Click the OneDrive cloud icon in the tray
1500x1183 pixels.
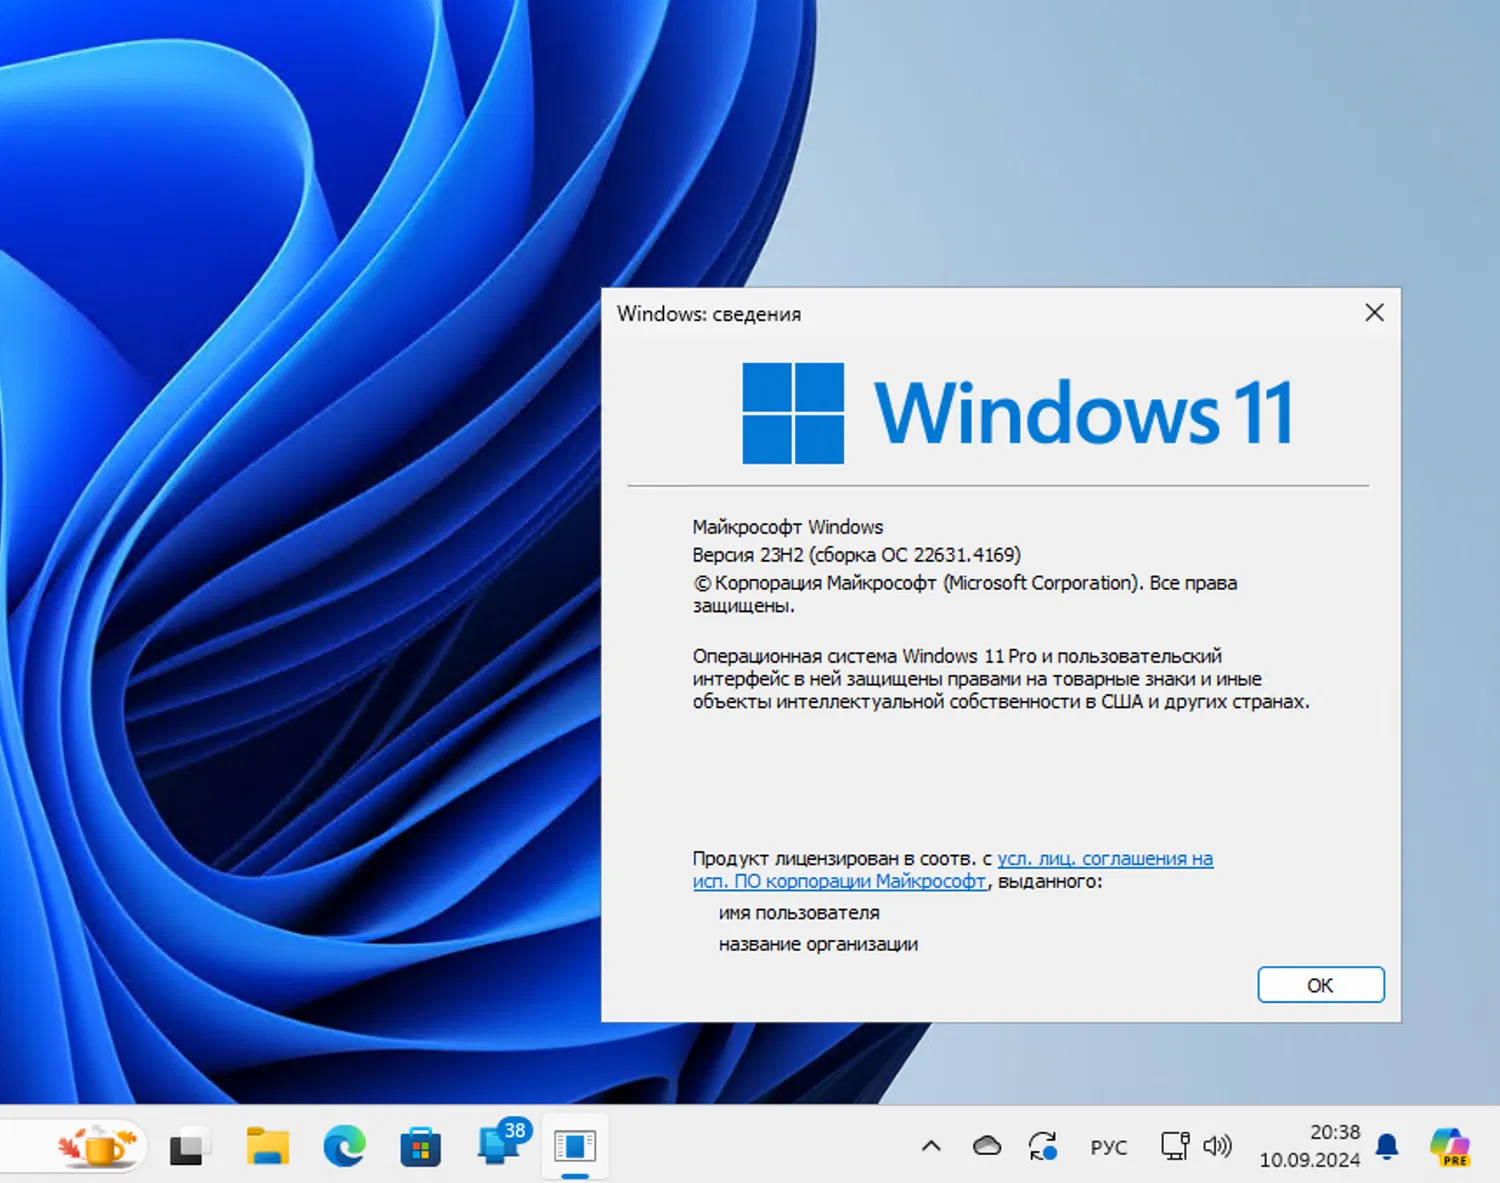(x=987, y=1145)
